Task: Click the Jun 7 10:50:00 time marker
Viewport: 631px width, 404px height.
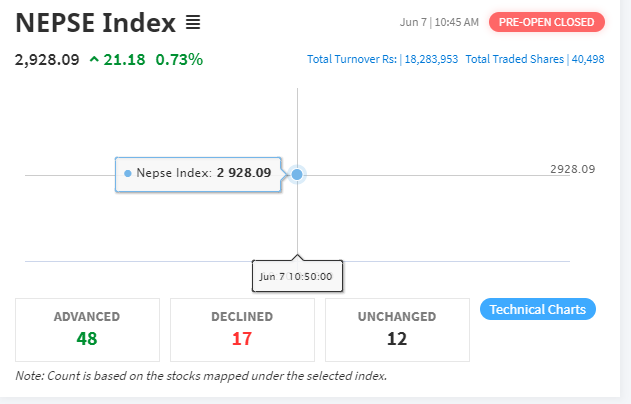Action: 297,276
